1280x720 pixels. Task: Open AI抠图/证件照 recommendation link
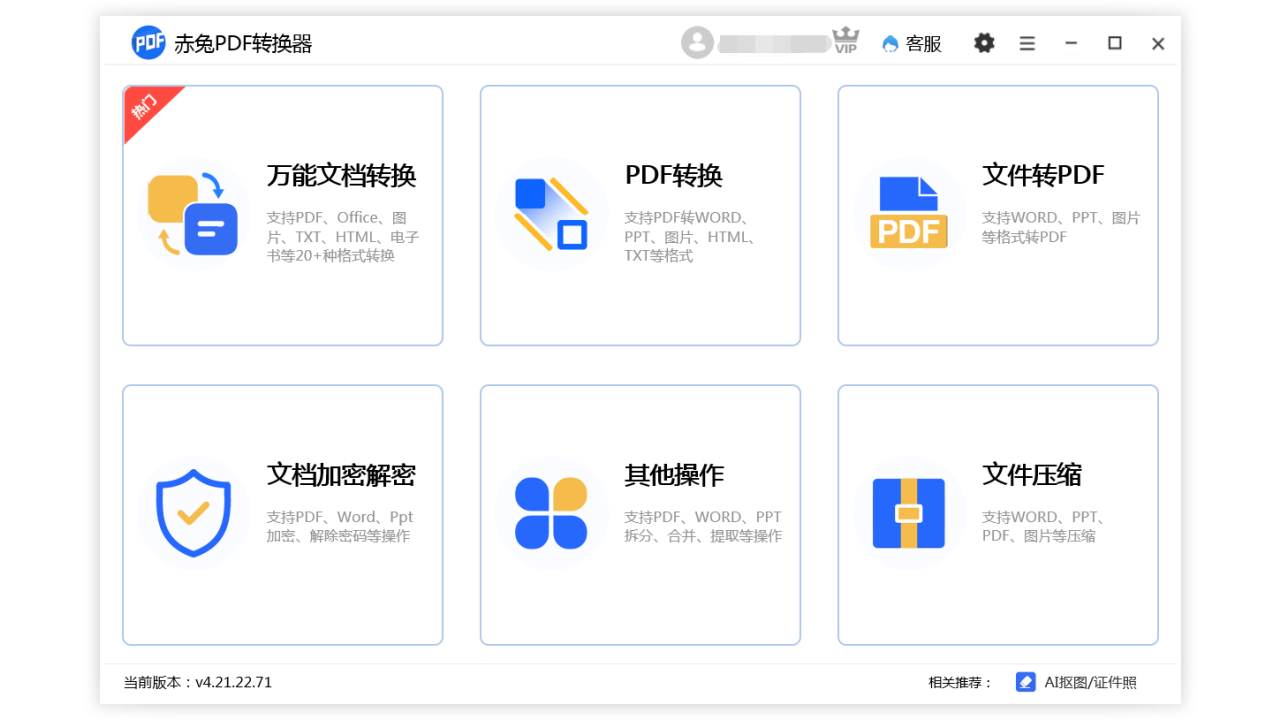click(1077, 682)
